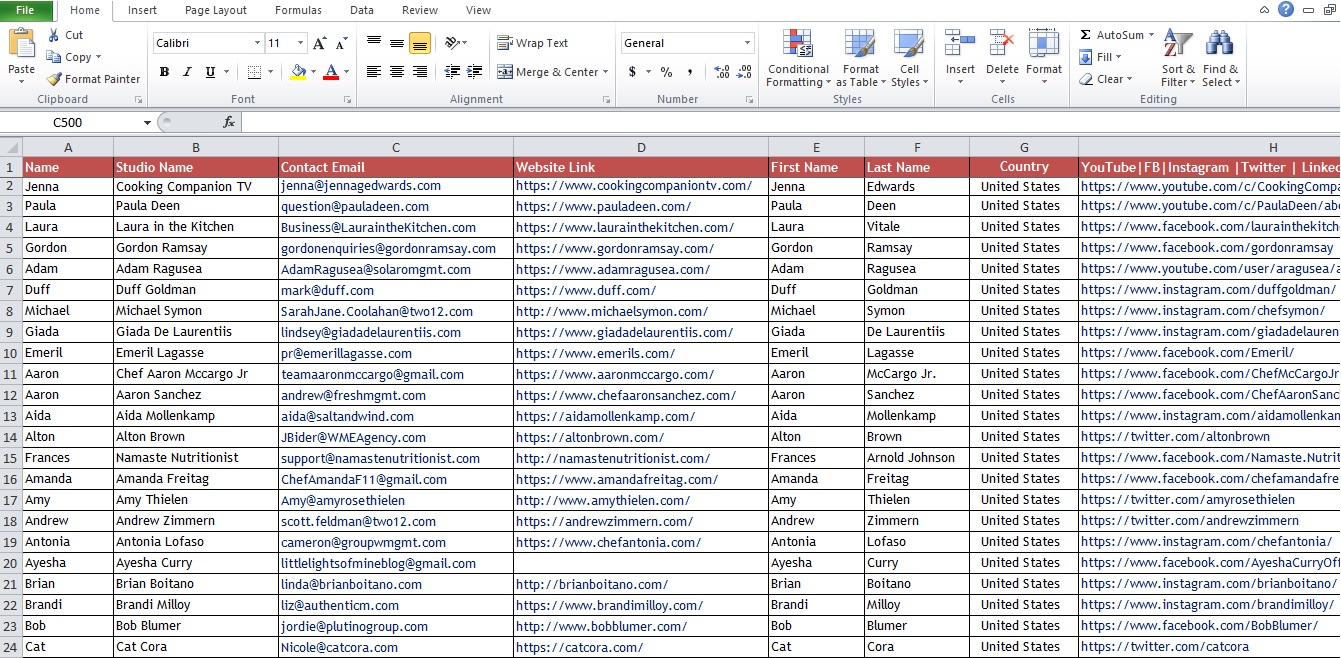The width and height of the screenshot is (1341, 658).
Task: Click Decrease Indent icon
Action: pyautogui.click(x=452, y=72)
